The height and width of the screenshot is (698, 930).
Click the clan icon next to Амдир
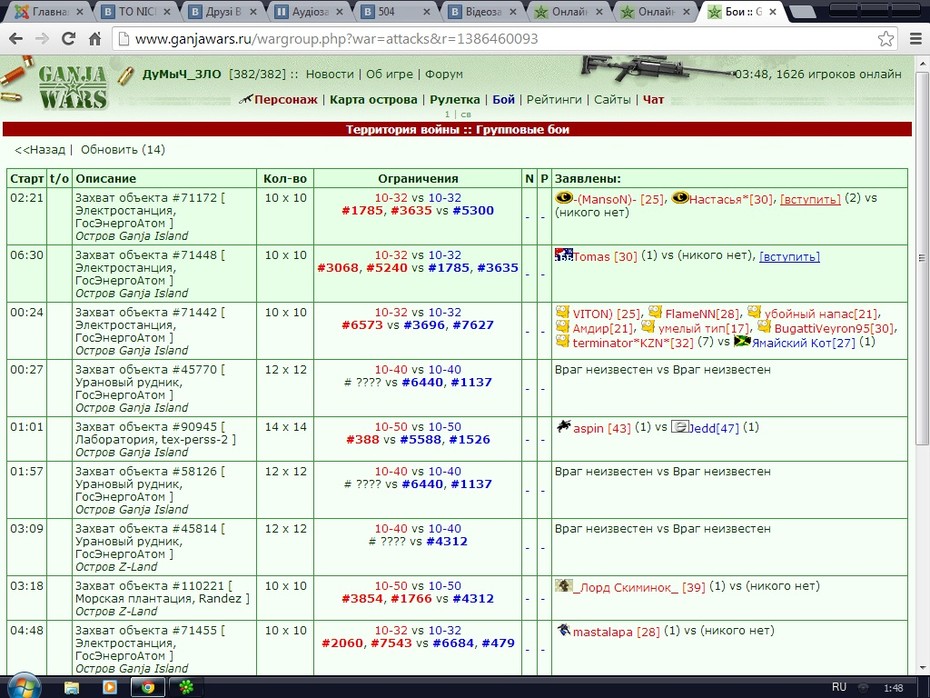(x=562, y=327)
